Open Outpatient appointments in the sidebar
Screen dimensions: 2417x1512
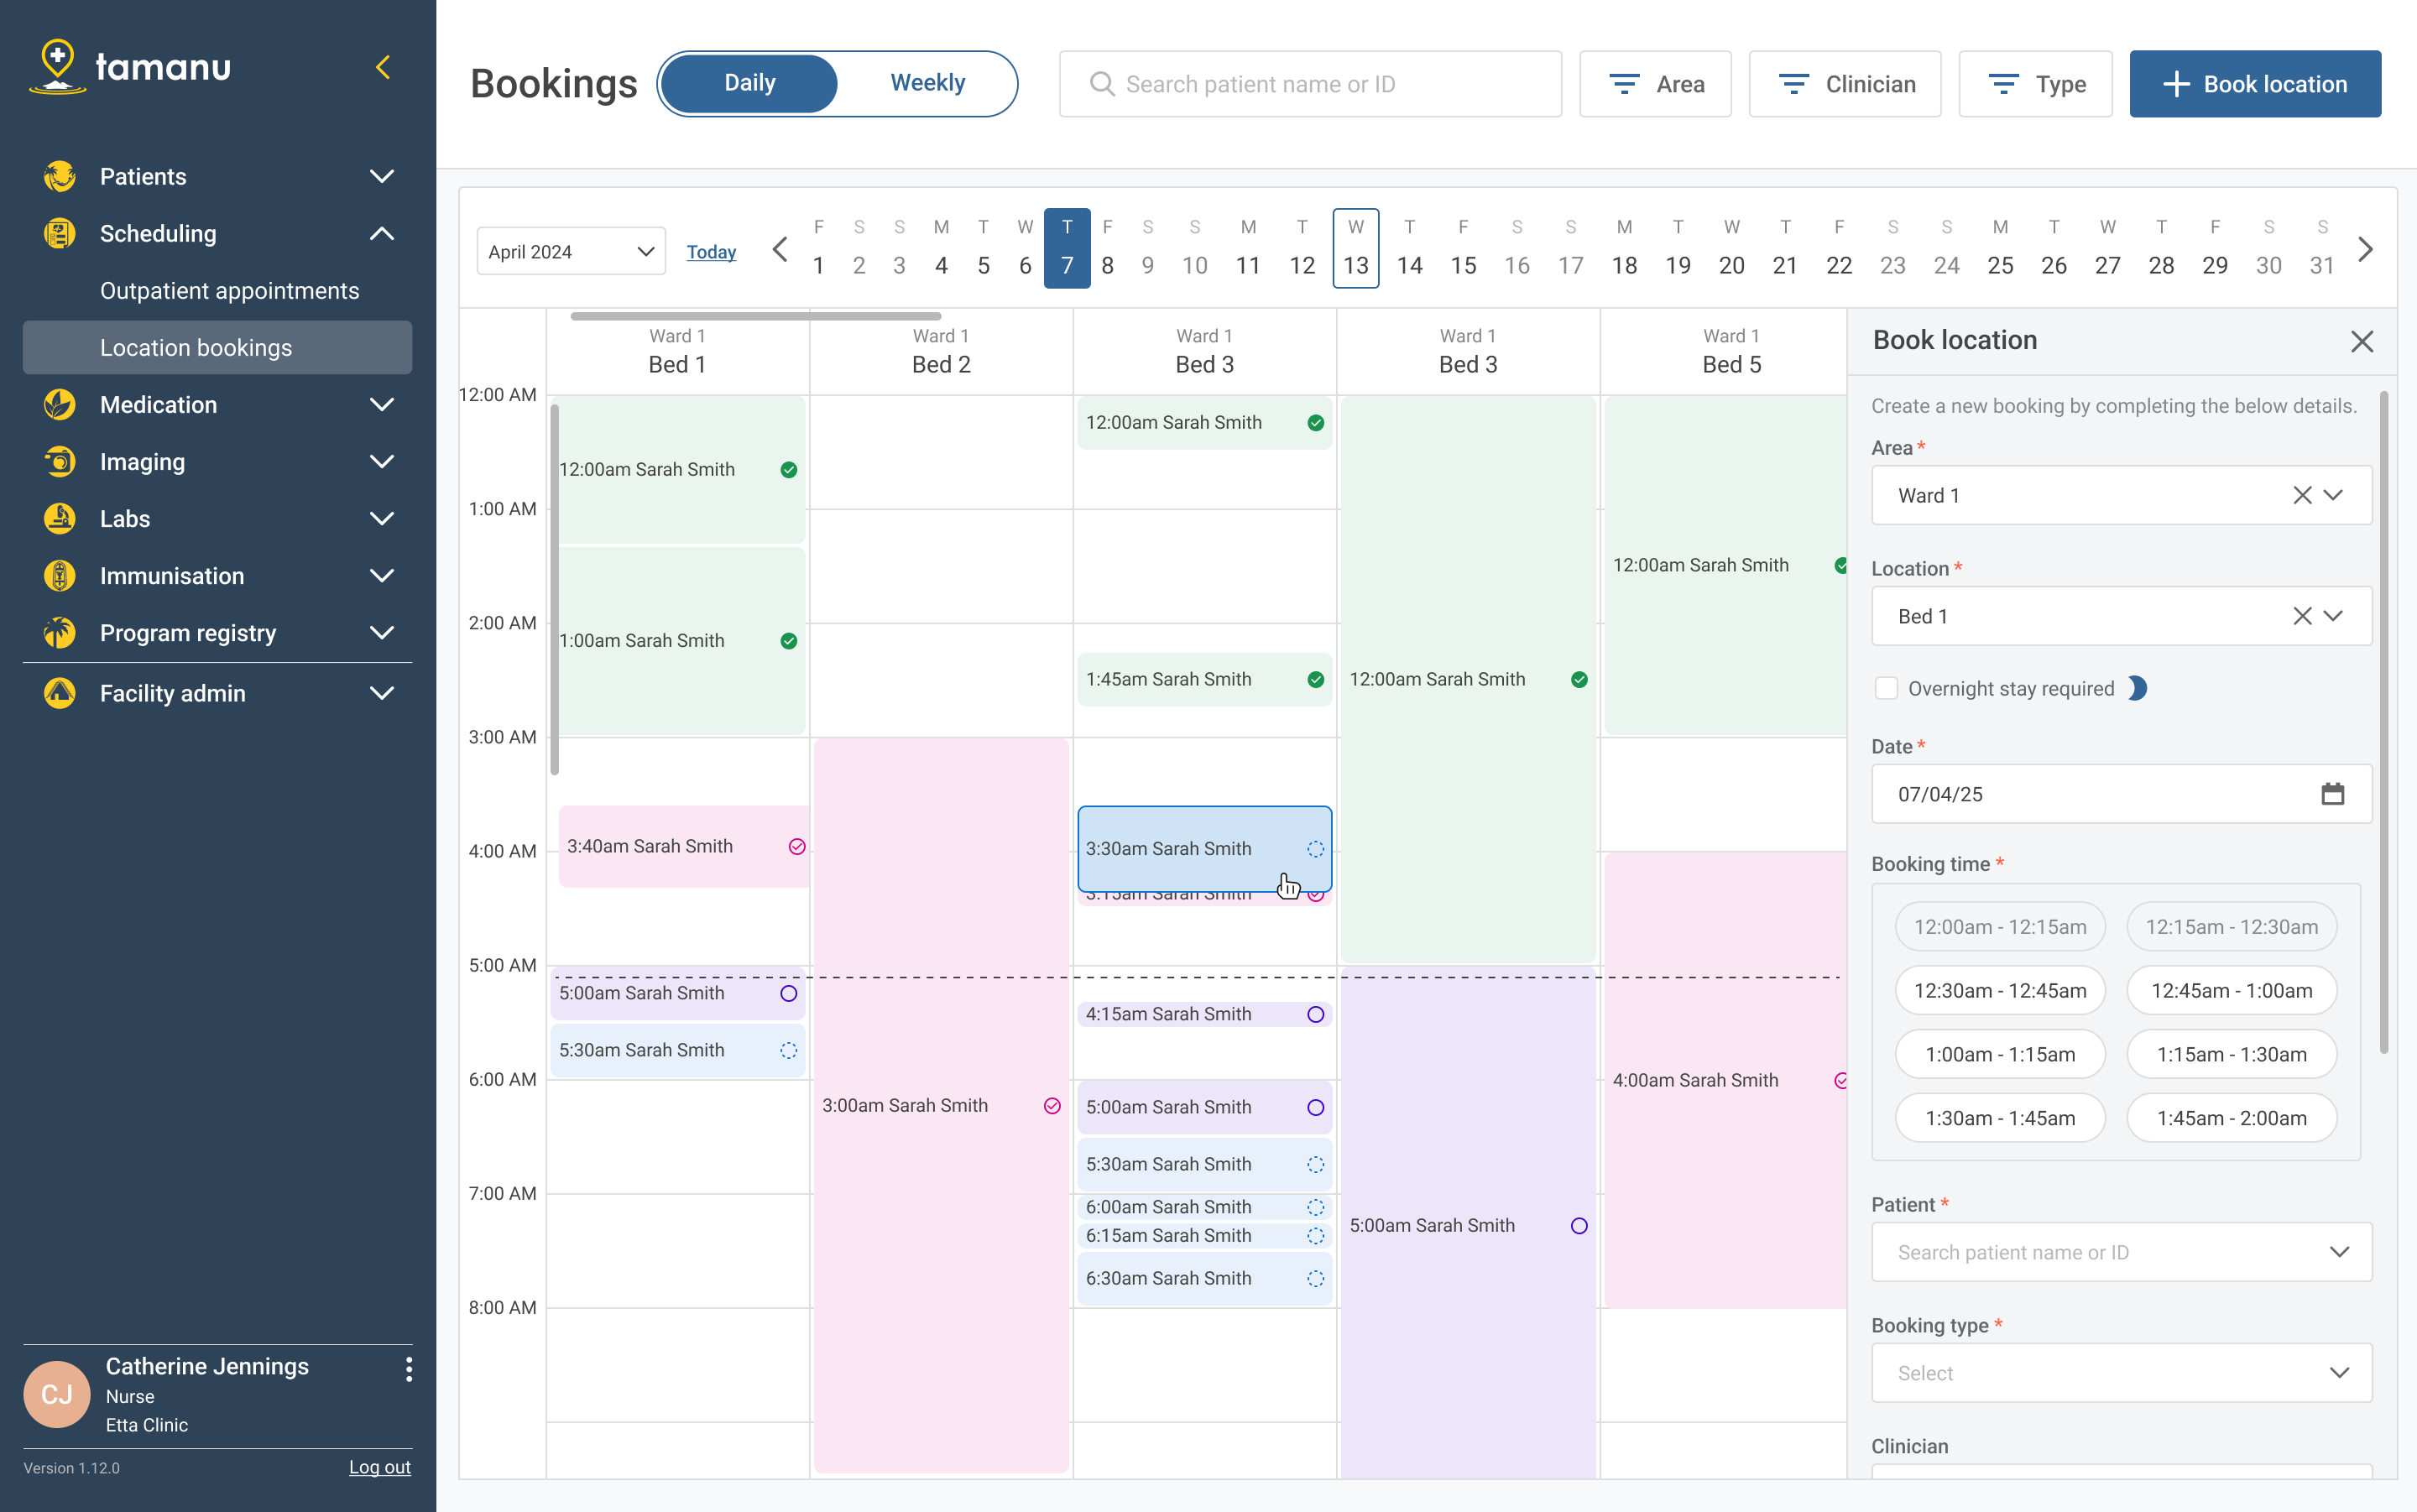coord(229,290)
